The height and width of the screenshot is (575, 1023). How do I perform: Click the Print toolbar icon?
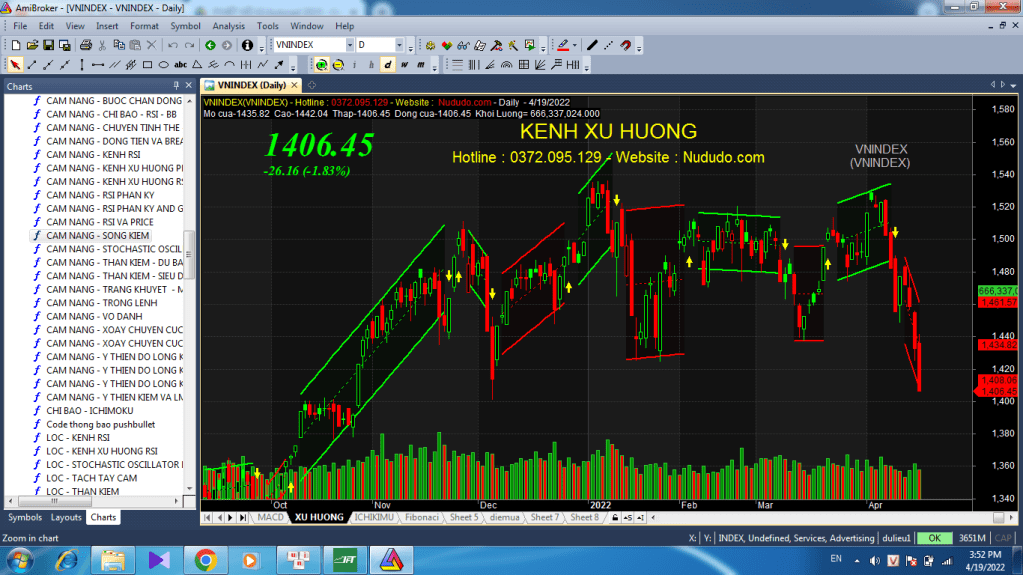click(86, 45)
